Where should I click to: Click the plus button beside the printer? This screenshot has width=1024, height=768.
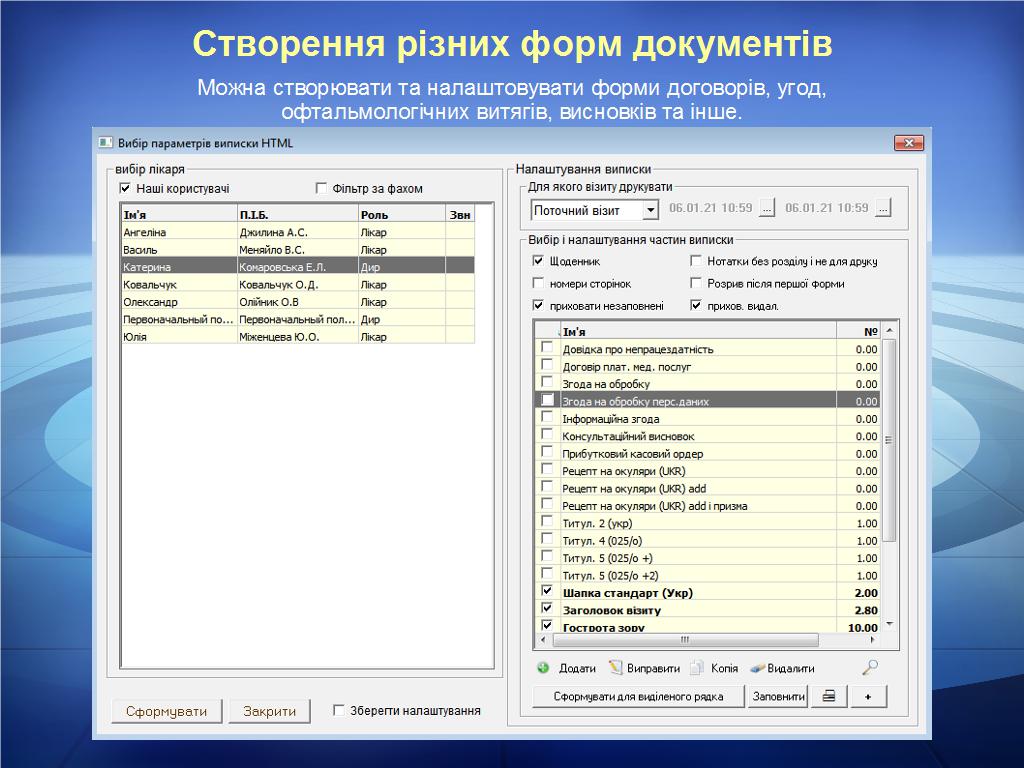[867, 697]
